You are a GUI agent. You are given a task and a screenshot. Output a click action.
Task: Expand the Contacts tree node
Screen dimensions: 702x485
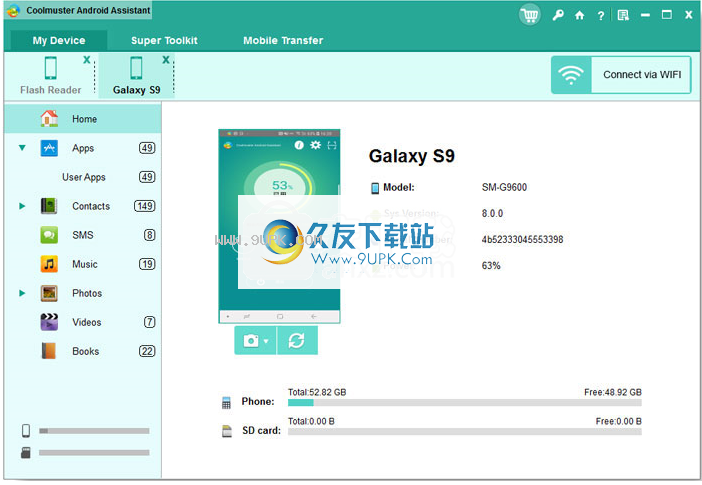point(22,206)
